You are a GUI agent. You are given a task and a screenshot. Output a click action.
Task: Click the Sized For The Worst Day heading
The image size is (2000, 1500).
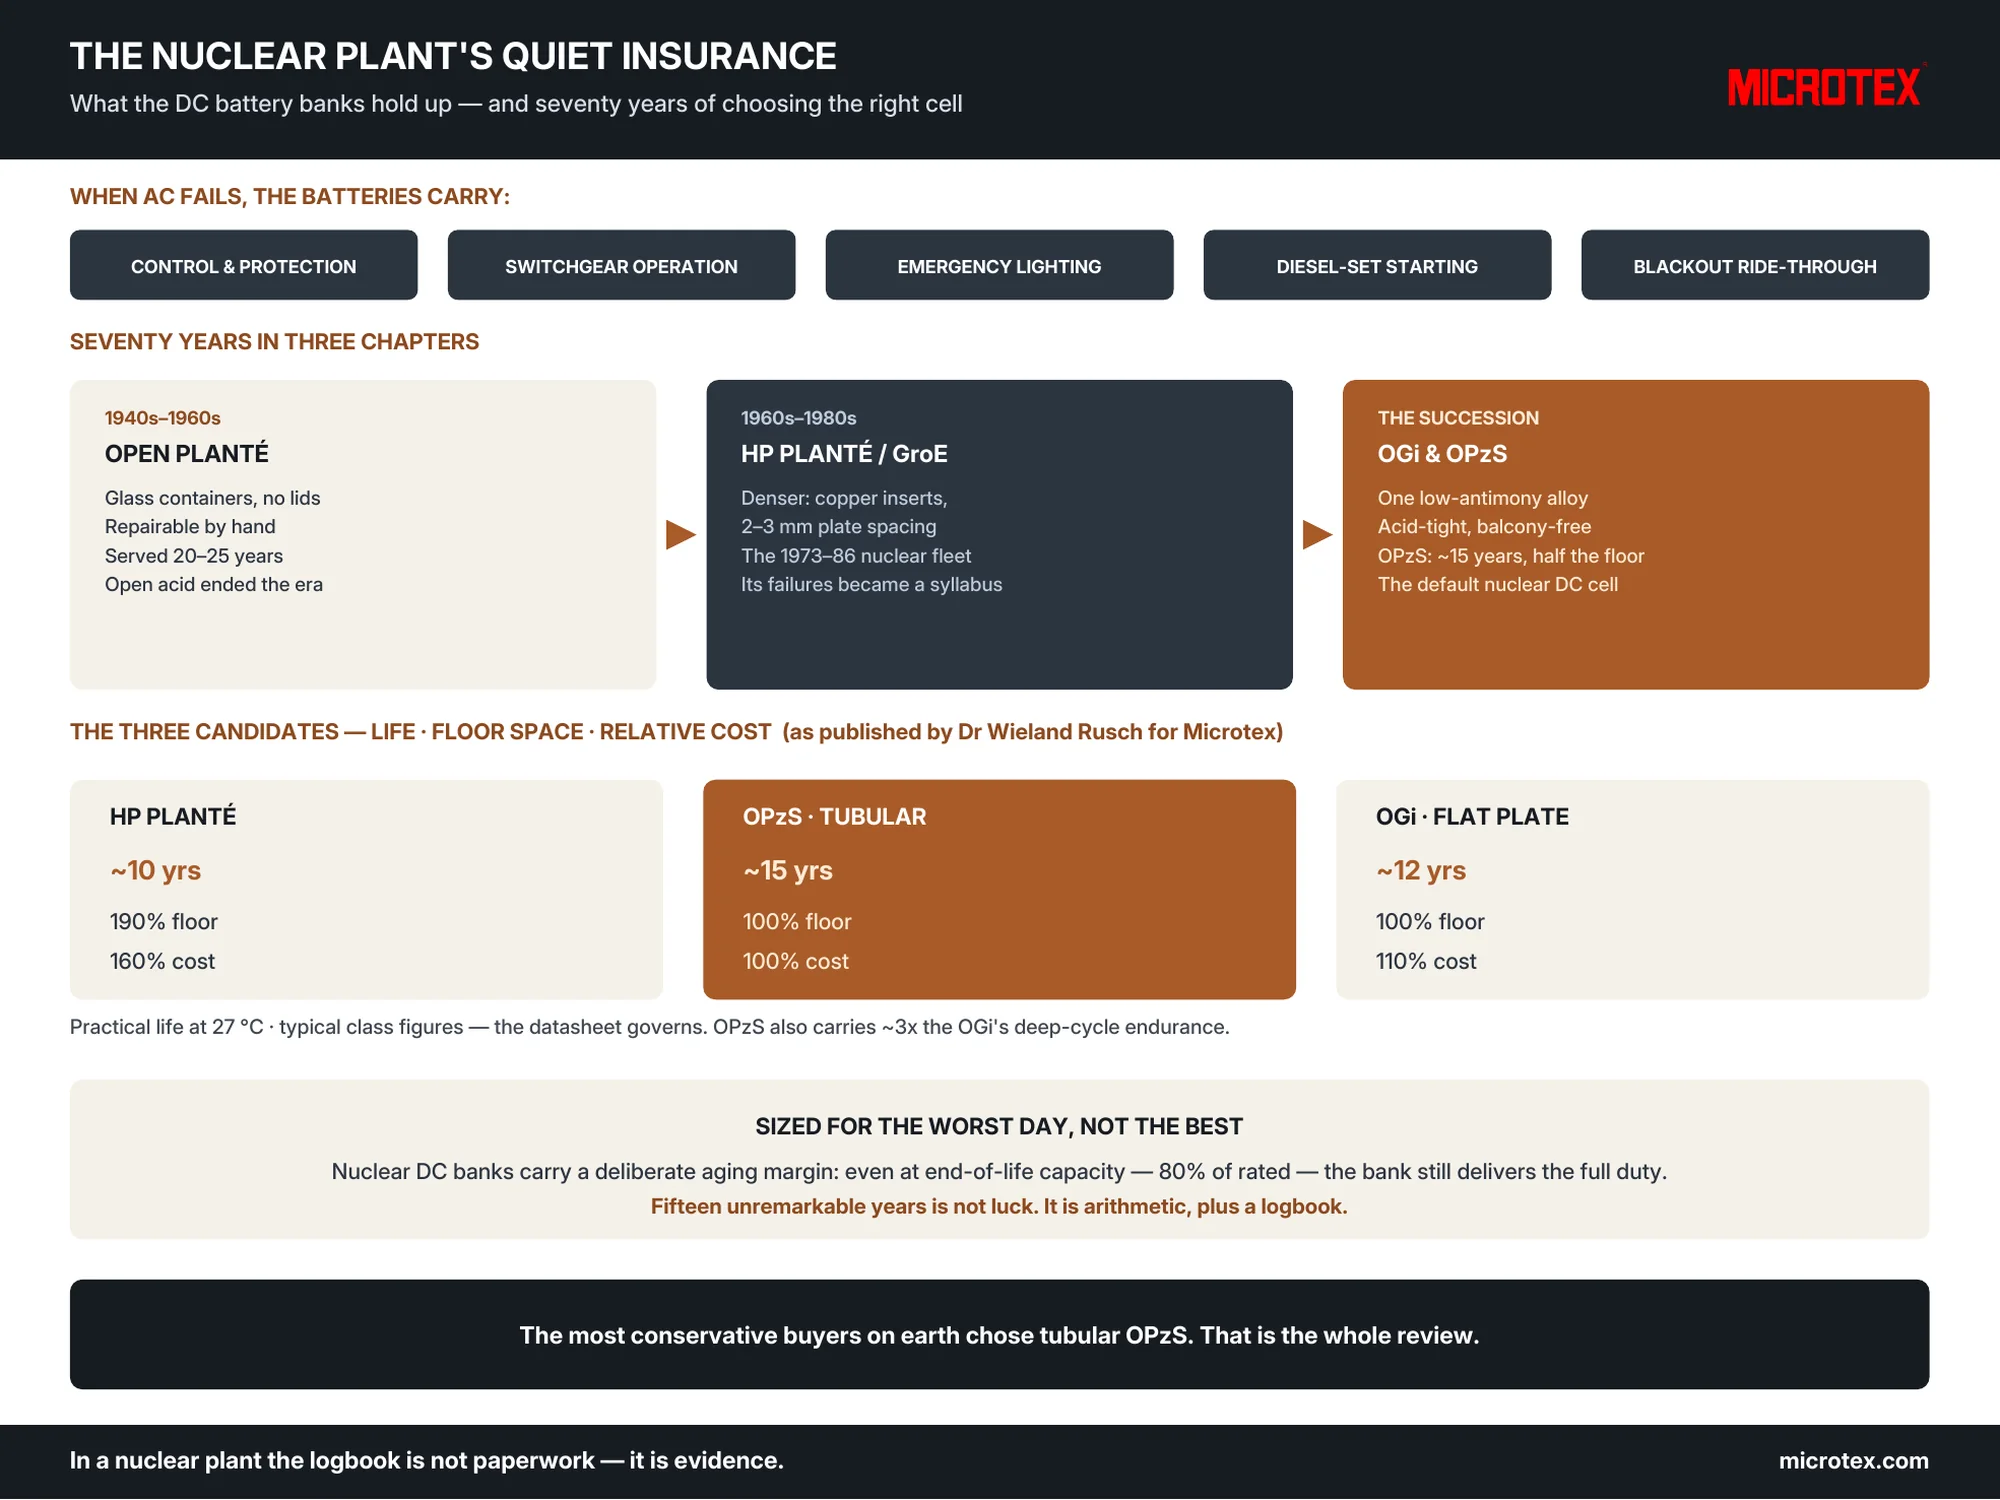(999, 1126)
